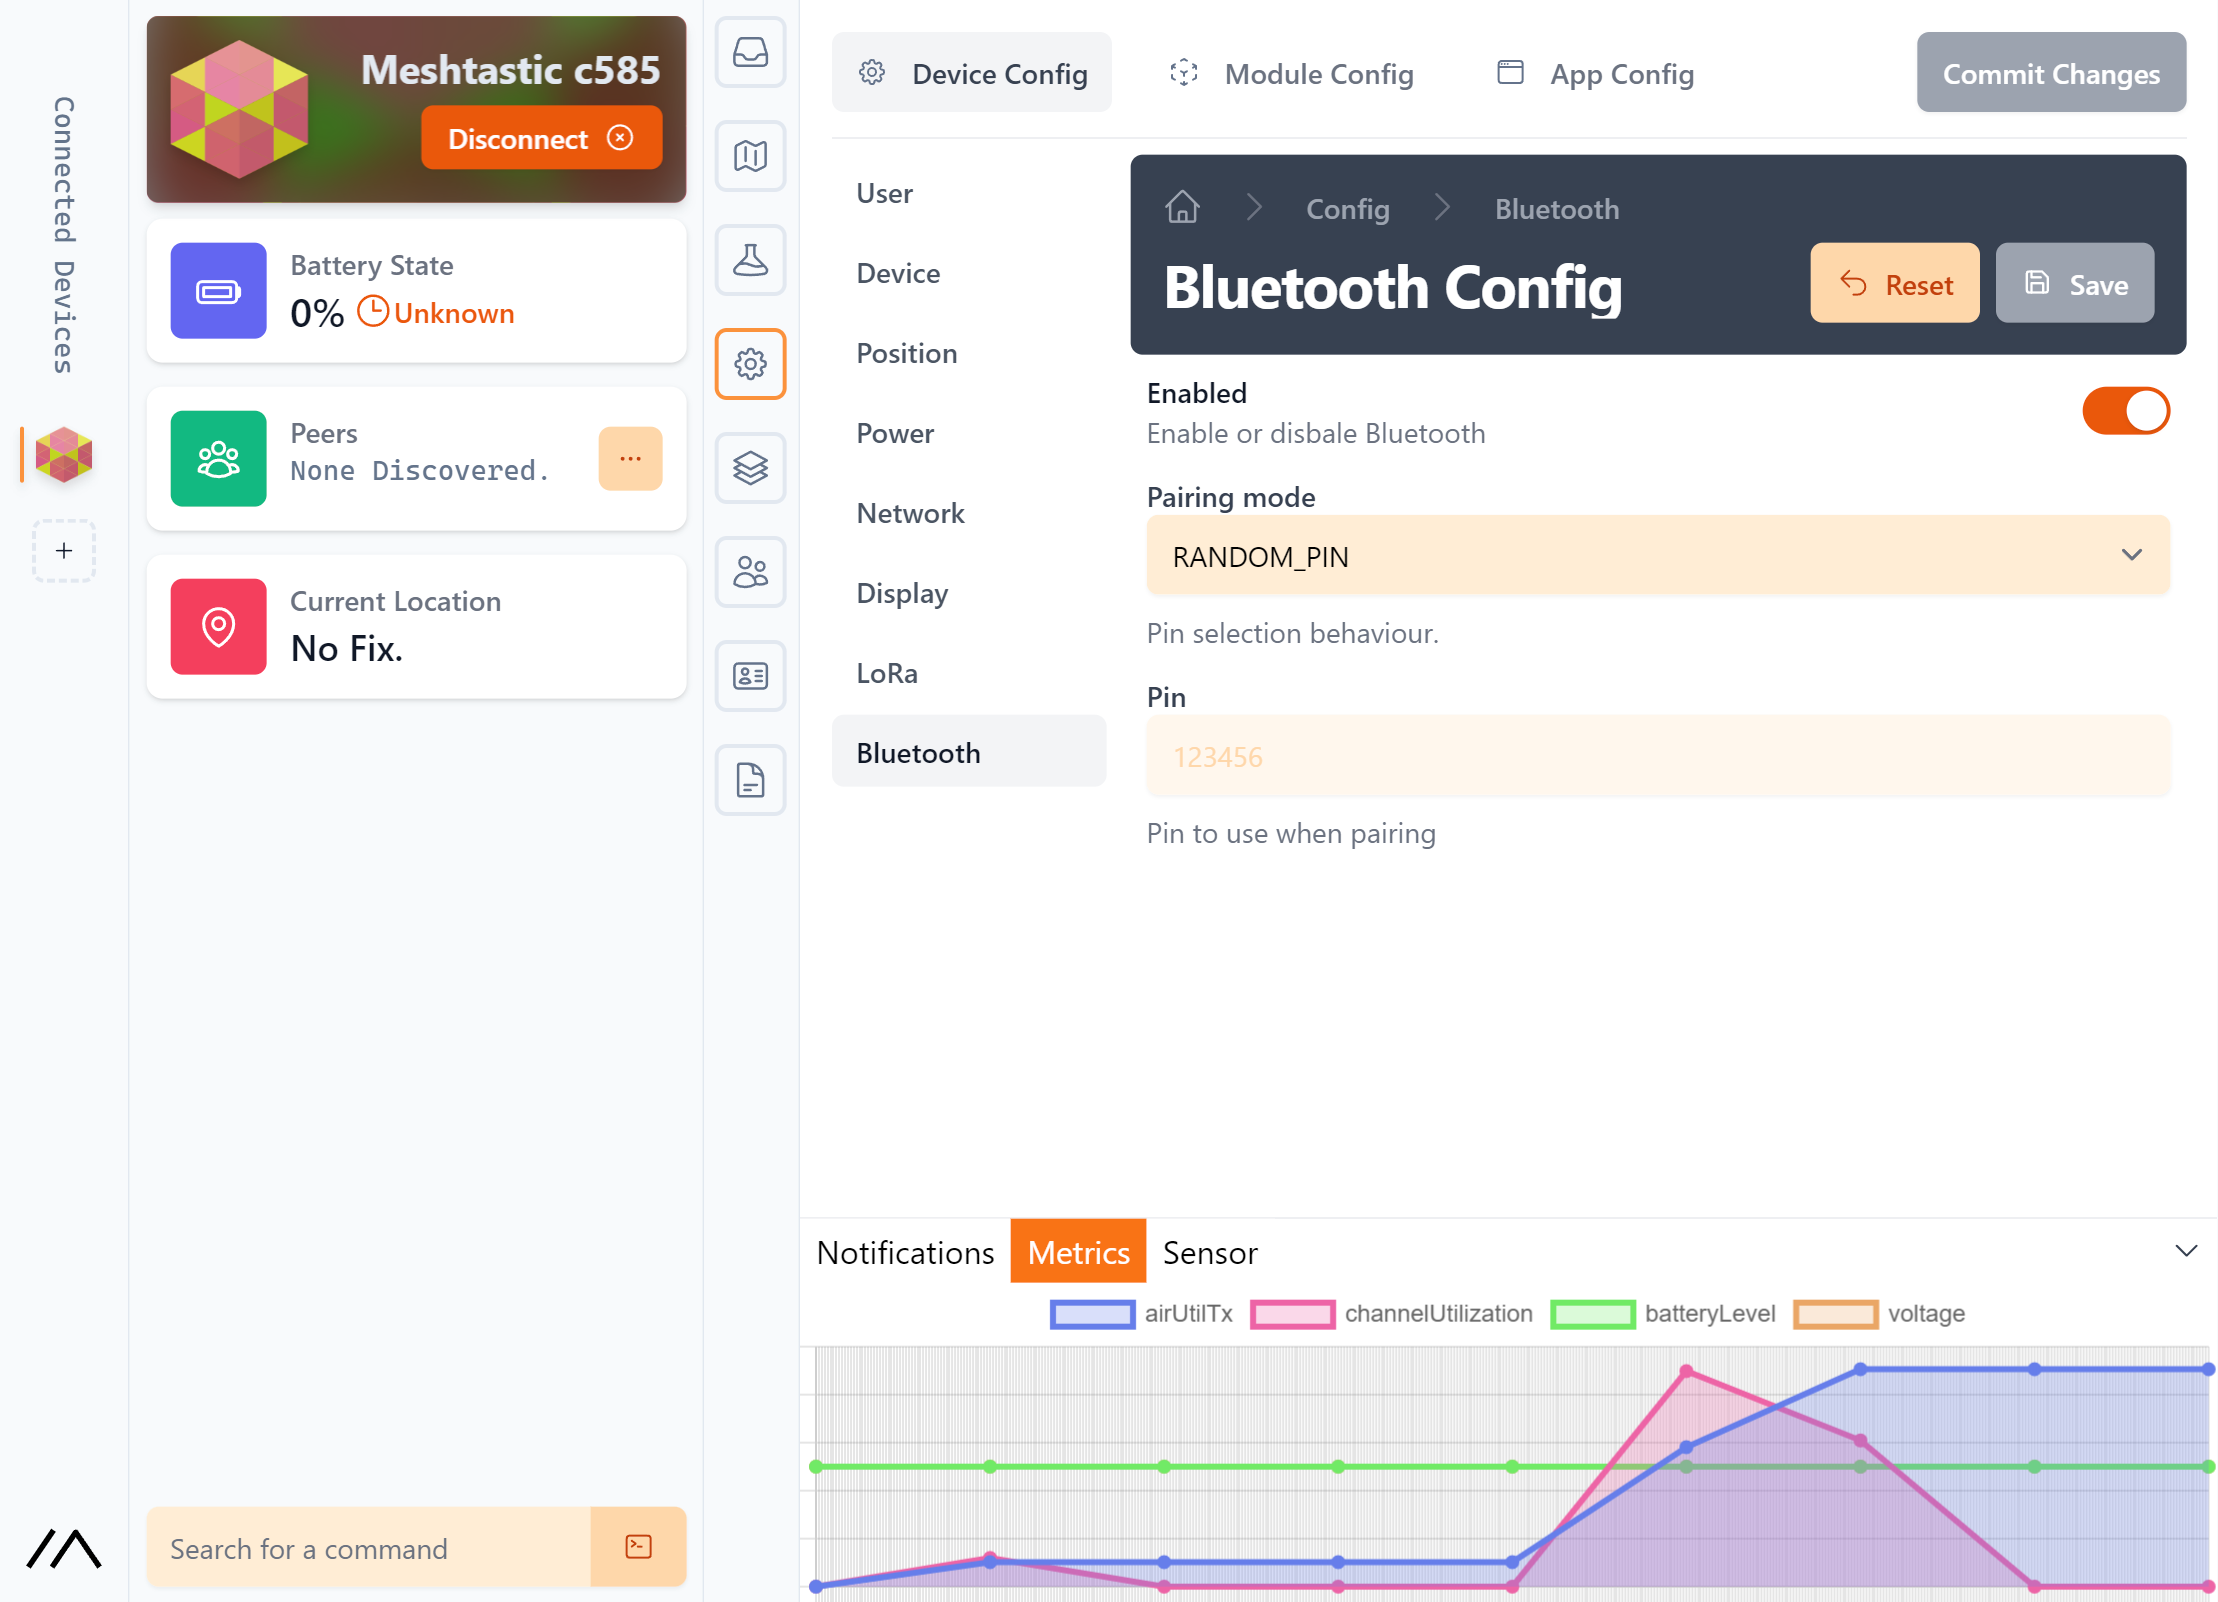The image size is (2218, 1602).
Task: Open the layers channels icon
Action: pos(750,468)
